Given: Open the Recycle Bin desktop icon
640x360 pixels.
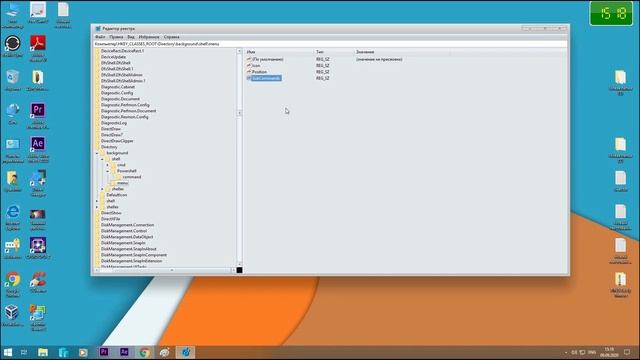Looking at the screenshot, I should 12,80.
